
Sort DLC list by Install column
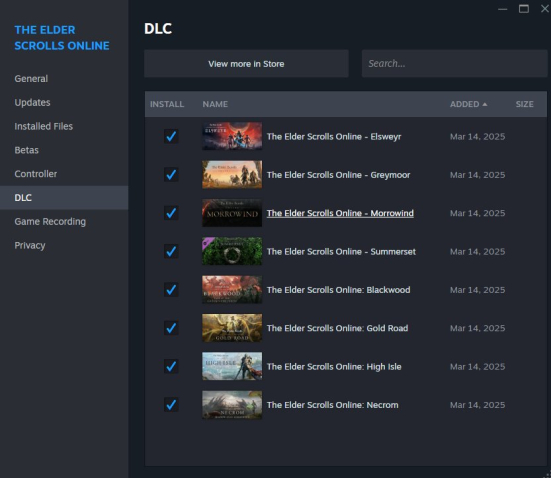[167, 104]
